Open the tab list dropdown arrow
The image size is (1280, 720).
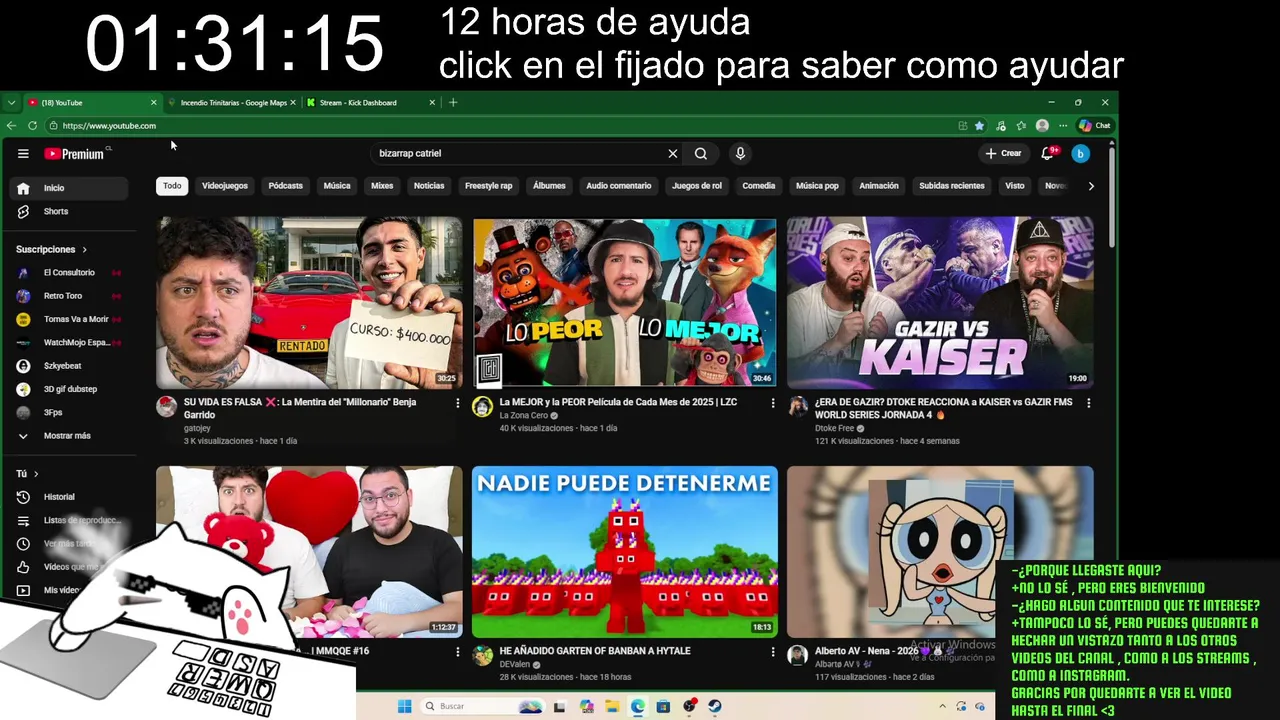[11, 102]
